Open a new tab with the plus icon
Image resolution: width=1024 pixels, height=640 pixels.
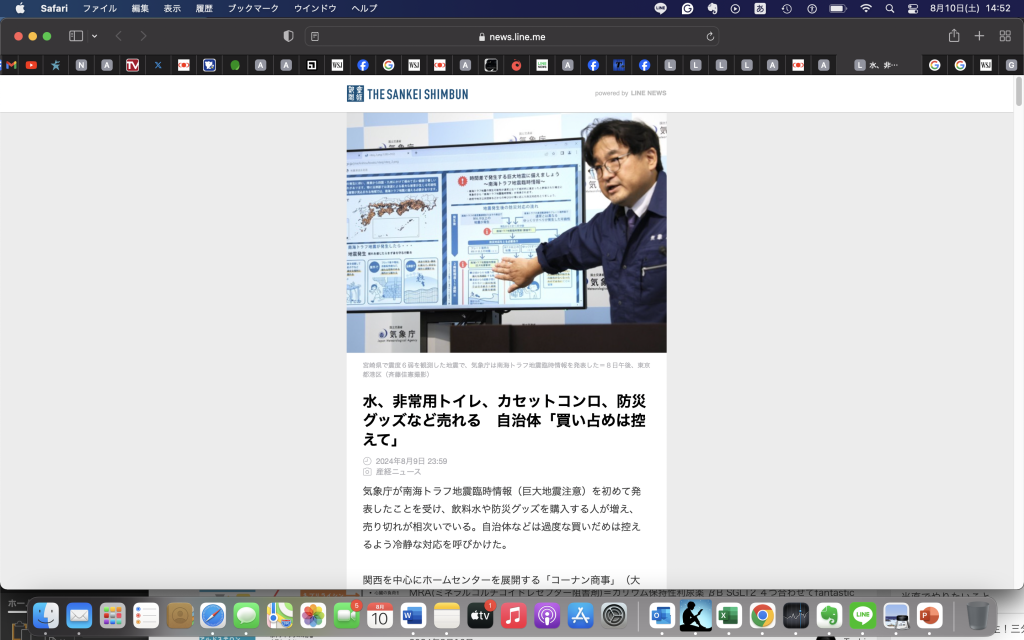click(x=977, y=34)
